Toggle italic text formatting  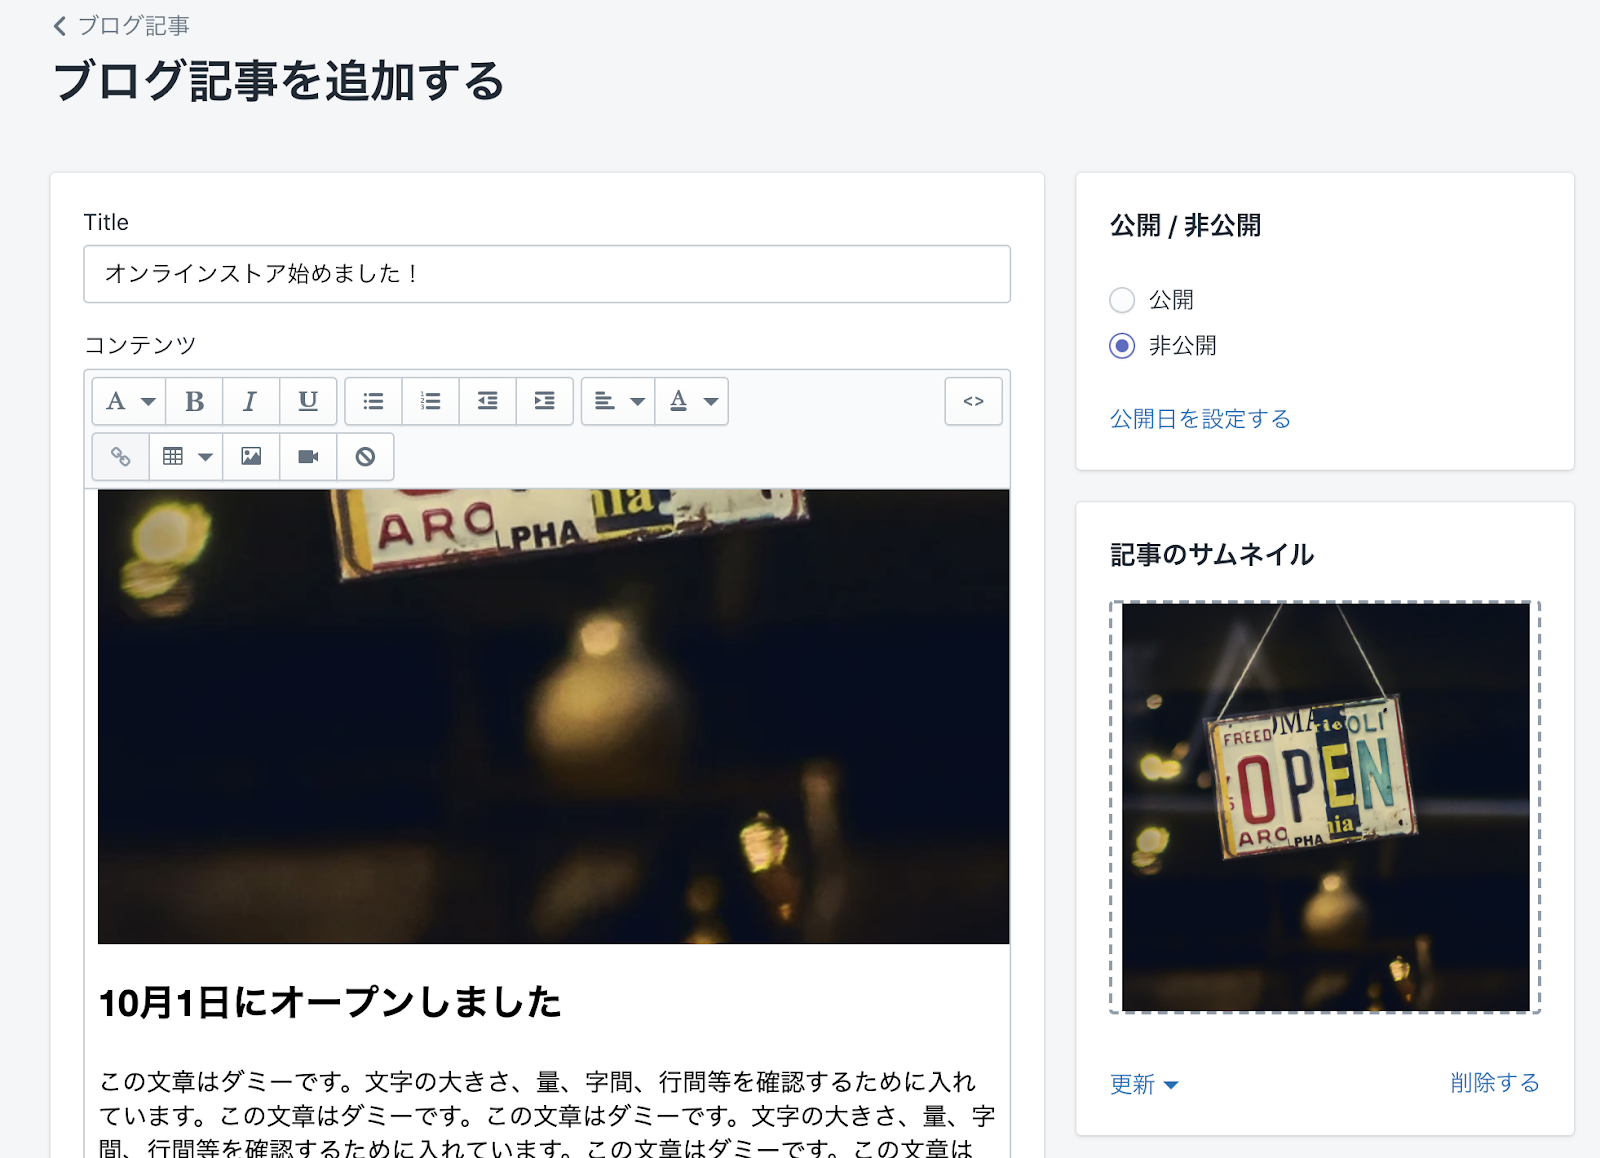point(250,401)
